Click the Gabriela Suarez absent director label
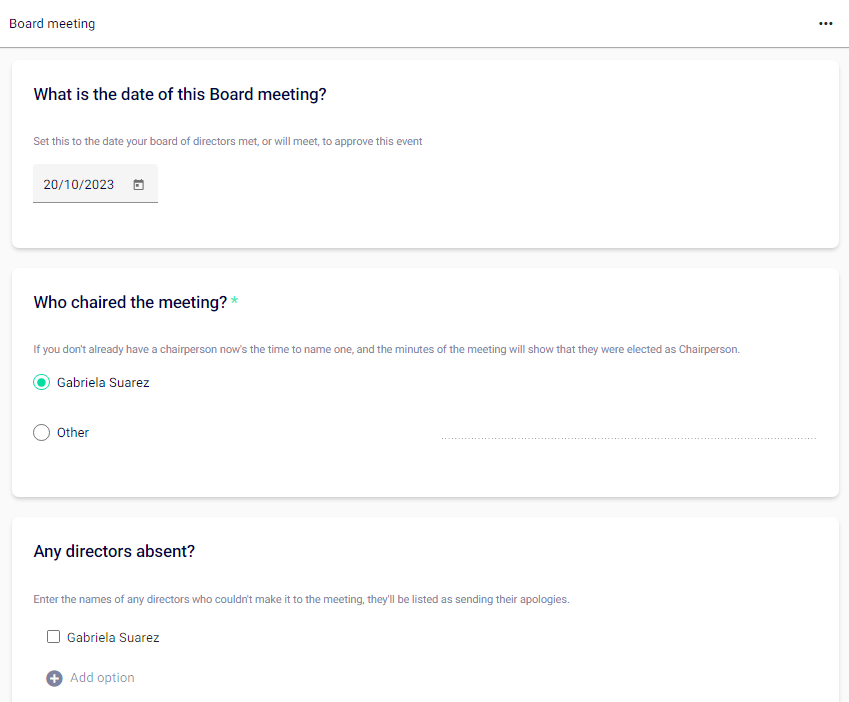Viewport: 849px width, 702px height. coord(113,637)
